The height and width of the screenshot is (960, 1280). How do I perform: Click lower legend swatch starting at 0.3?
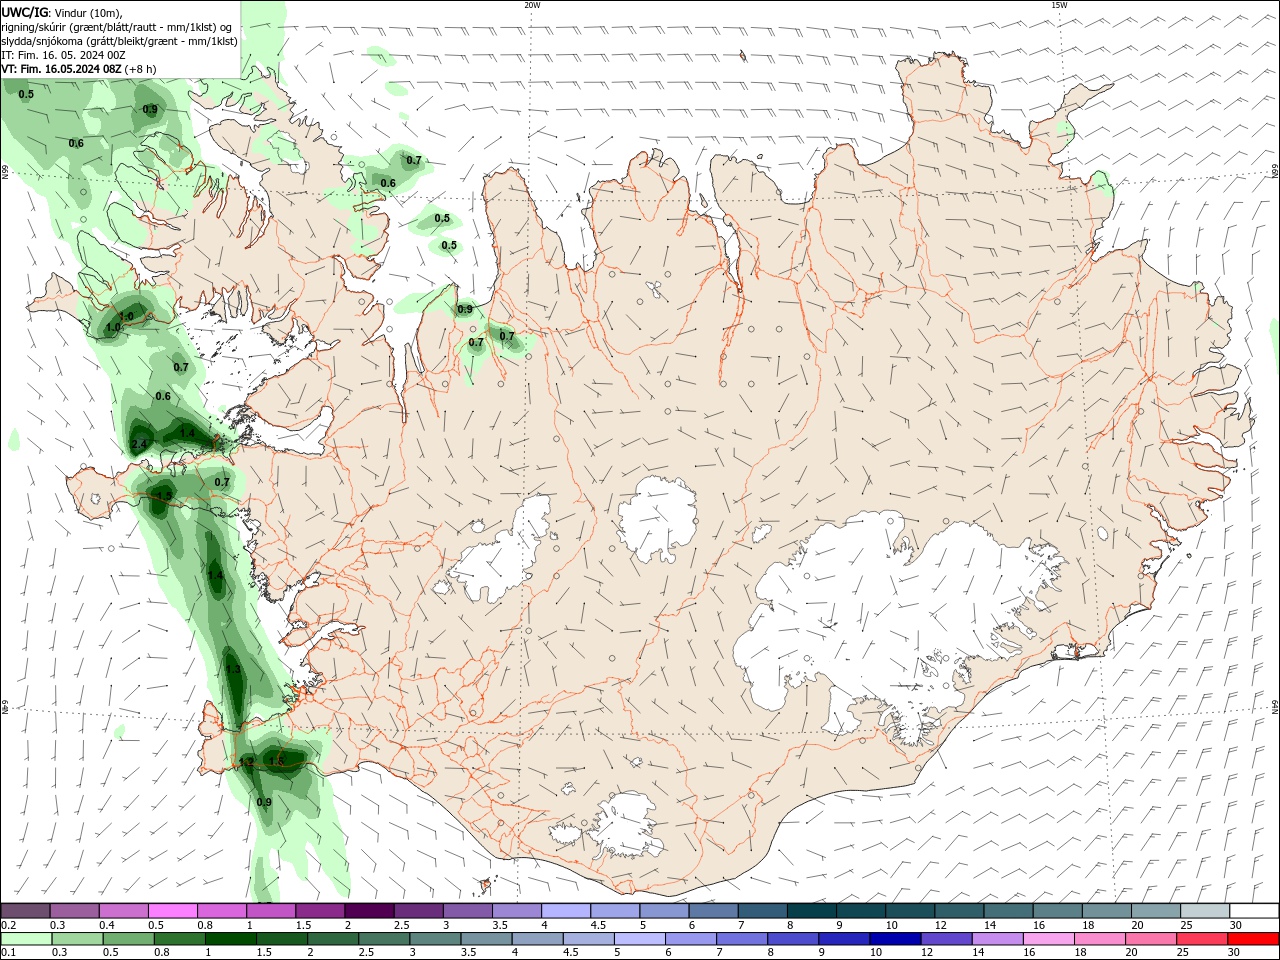77,939
